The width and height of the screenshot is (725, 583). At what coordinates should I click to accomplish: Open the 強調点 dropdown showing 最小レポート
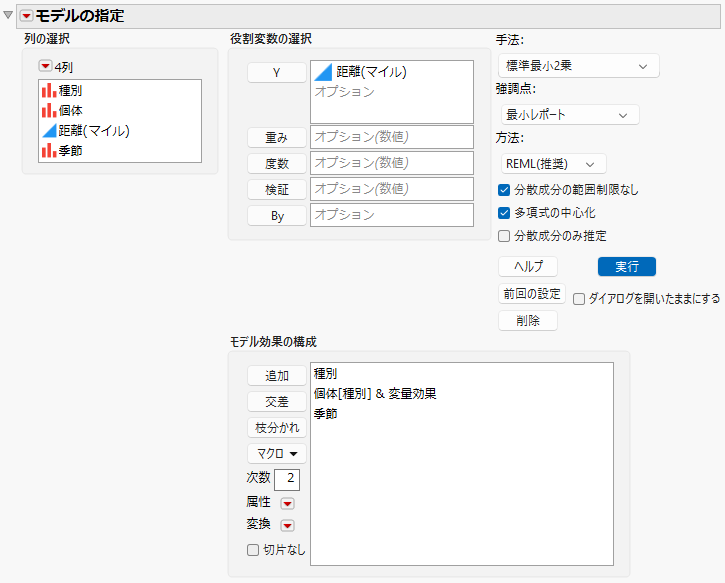570,115
